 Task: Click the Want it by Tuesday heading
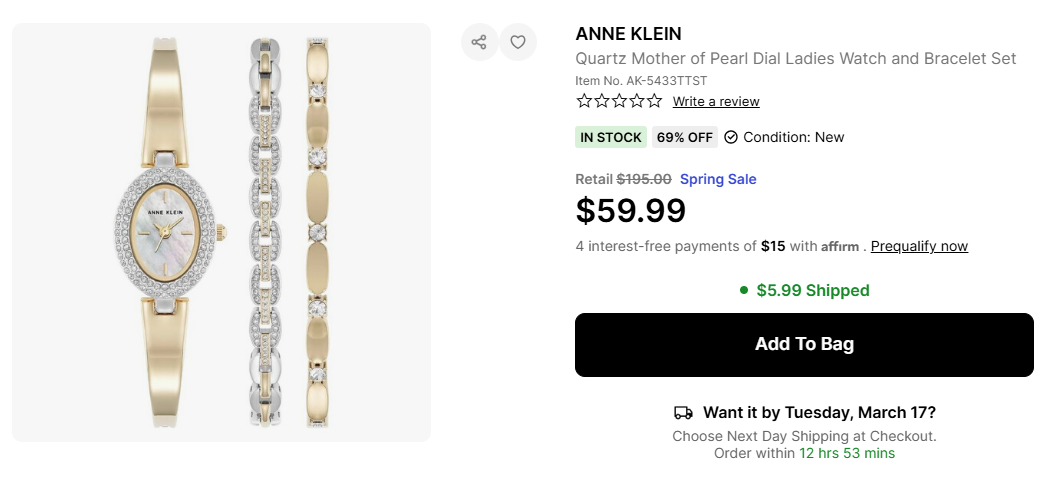(x=819, y=412)
